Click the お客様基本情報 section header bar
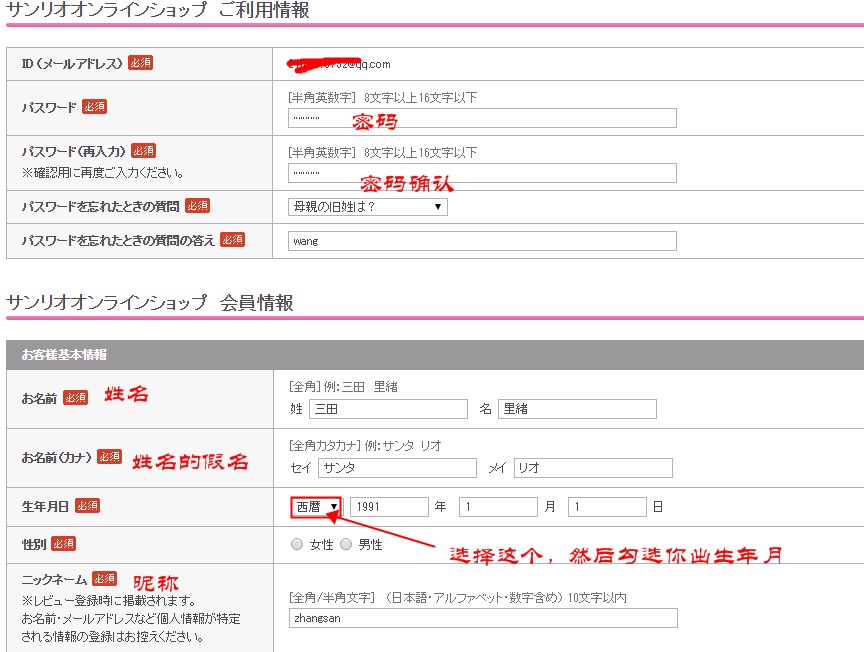 434,355
